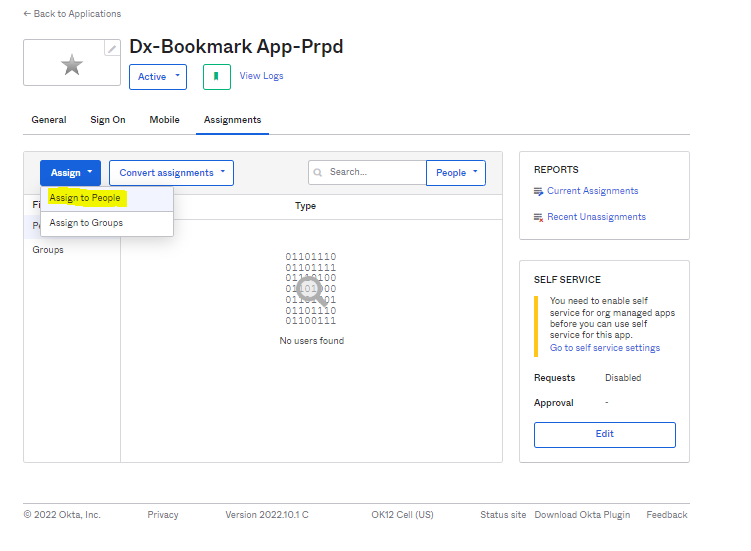Screen dimensions: 751x551
Task: Go back to Applications
Action: coord(72,14)
